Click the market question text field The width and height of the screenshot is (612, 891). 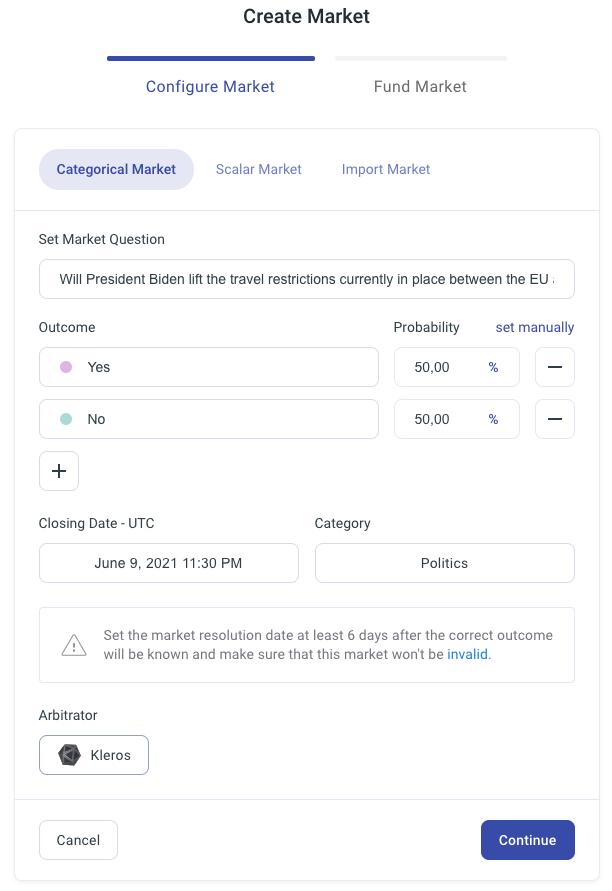[306, 279]
